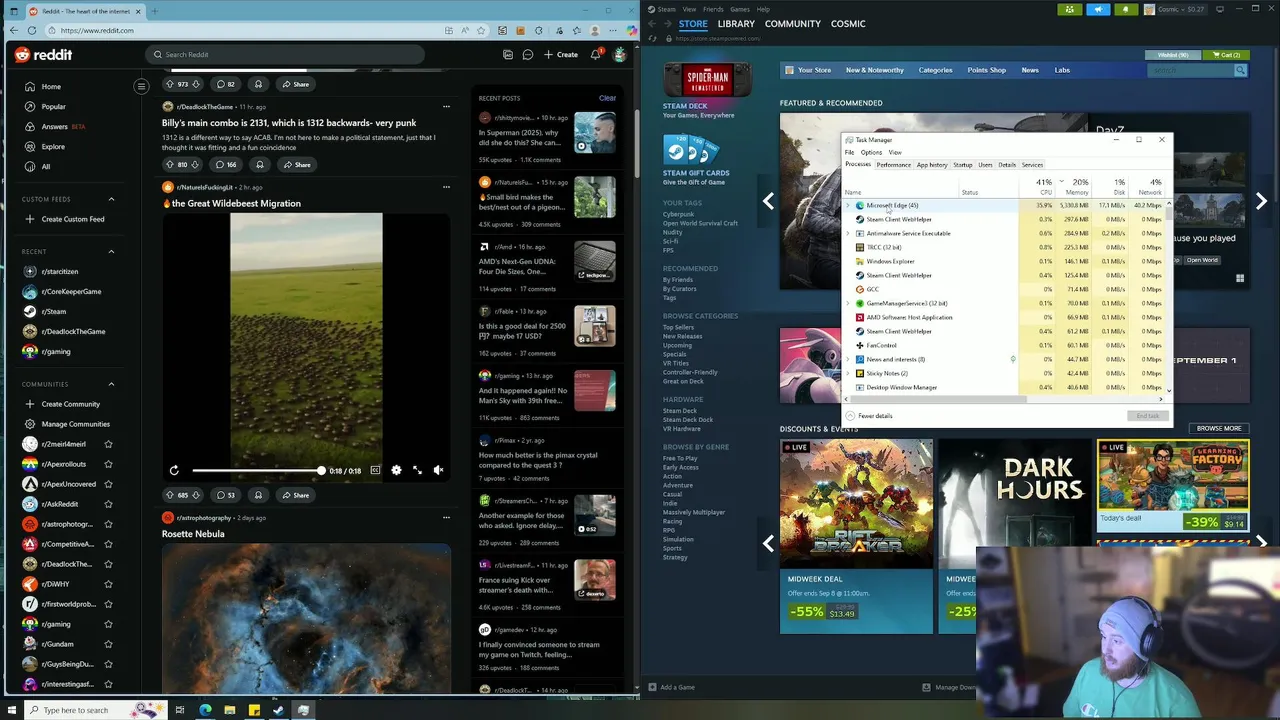Image resolution: width=1280 pixels, height=720 pixels.
Task: Open Steam Cart button
Action: click(x=1225, y=55)
